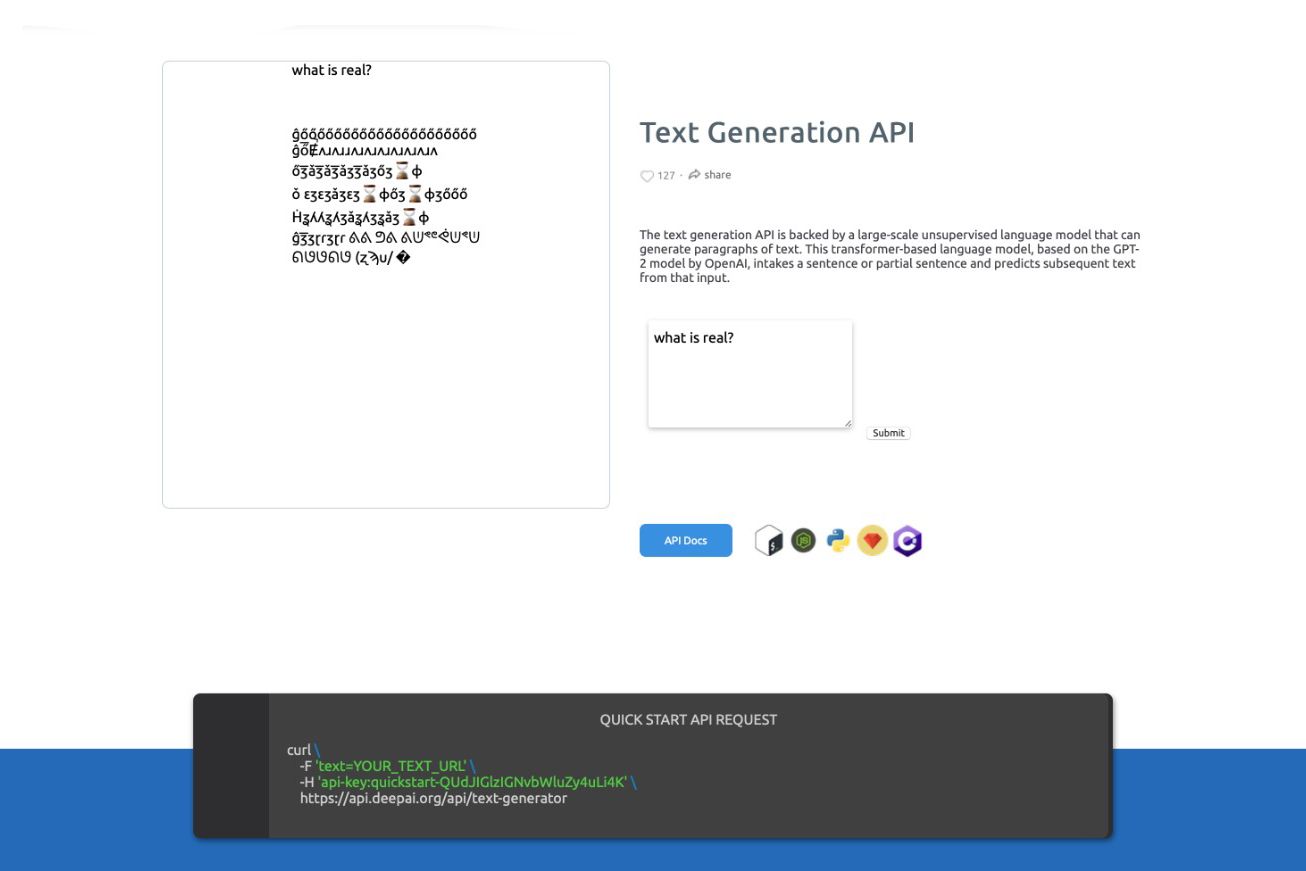Click "what is real?" in the output panel
This screenshot has height=871, width=1306.
point(332,70)
